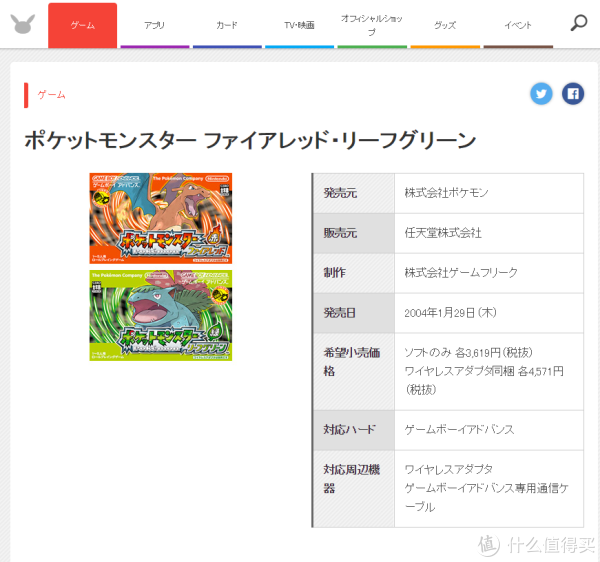600x562 pixels.
Task: Open the イベント navigation tab
Action: pos(518,25)
